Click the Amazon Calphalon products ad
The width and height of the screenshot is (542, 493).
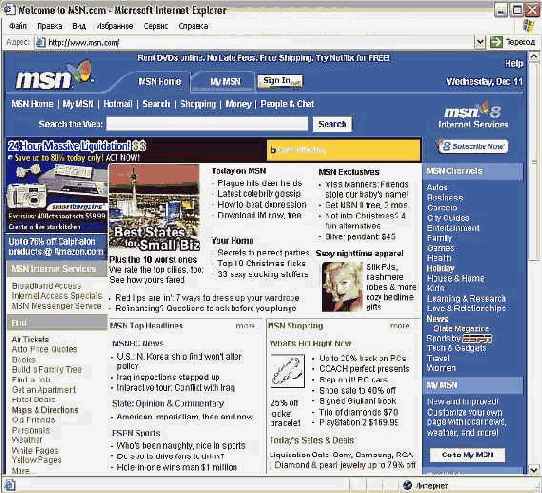[x=56, y=246]
